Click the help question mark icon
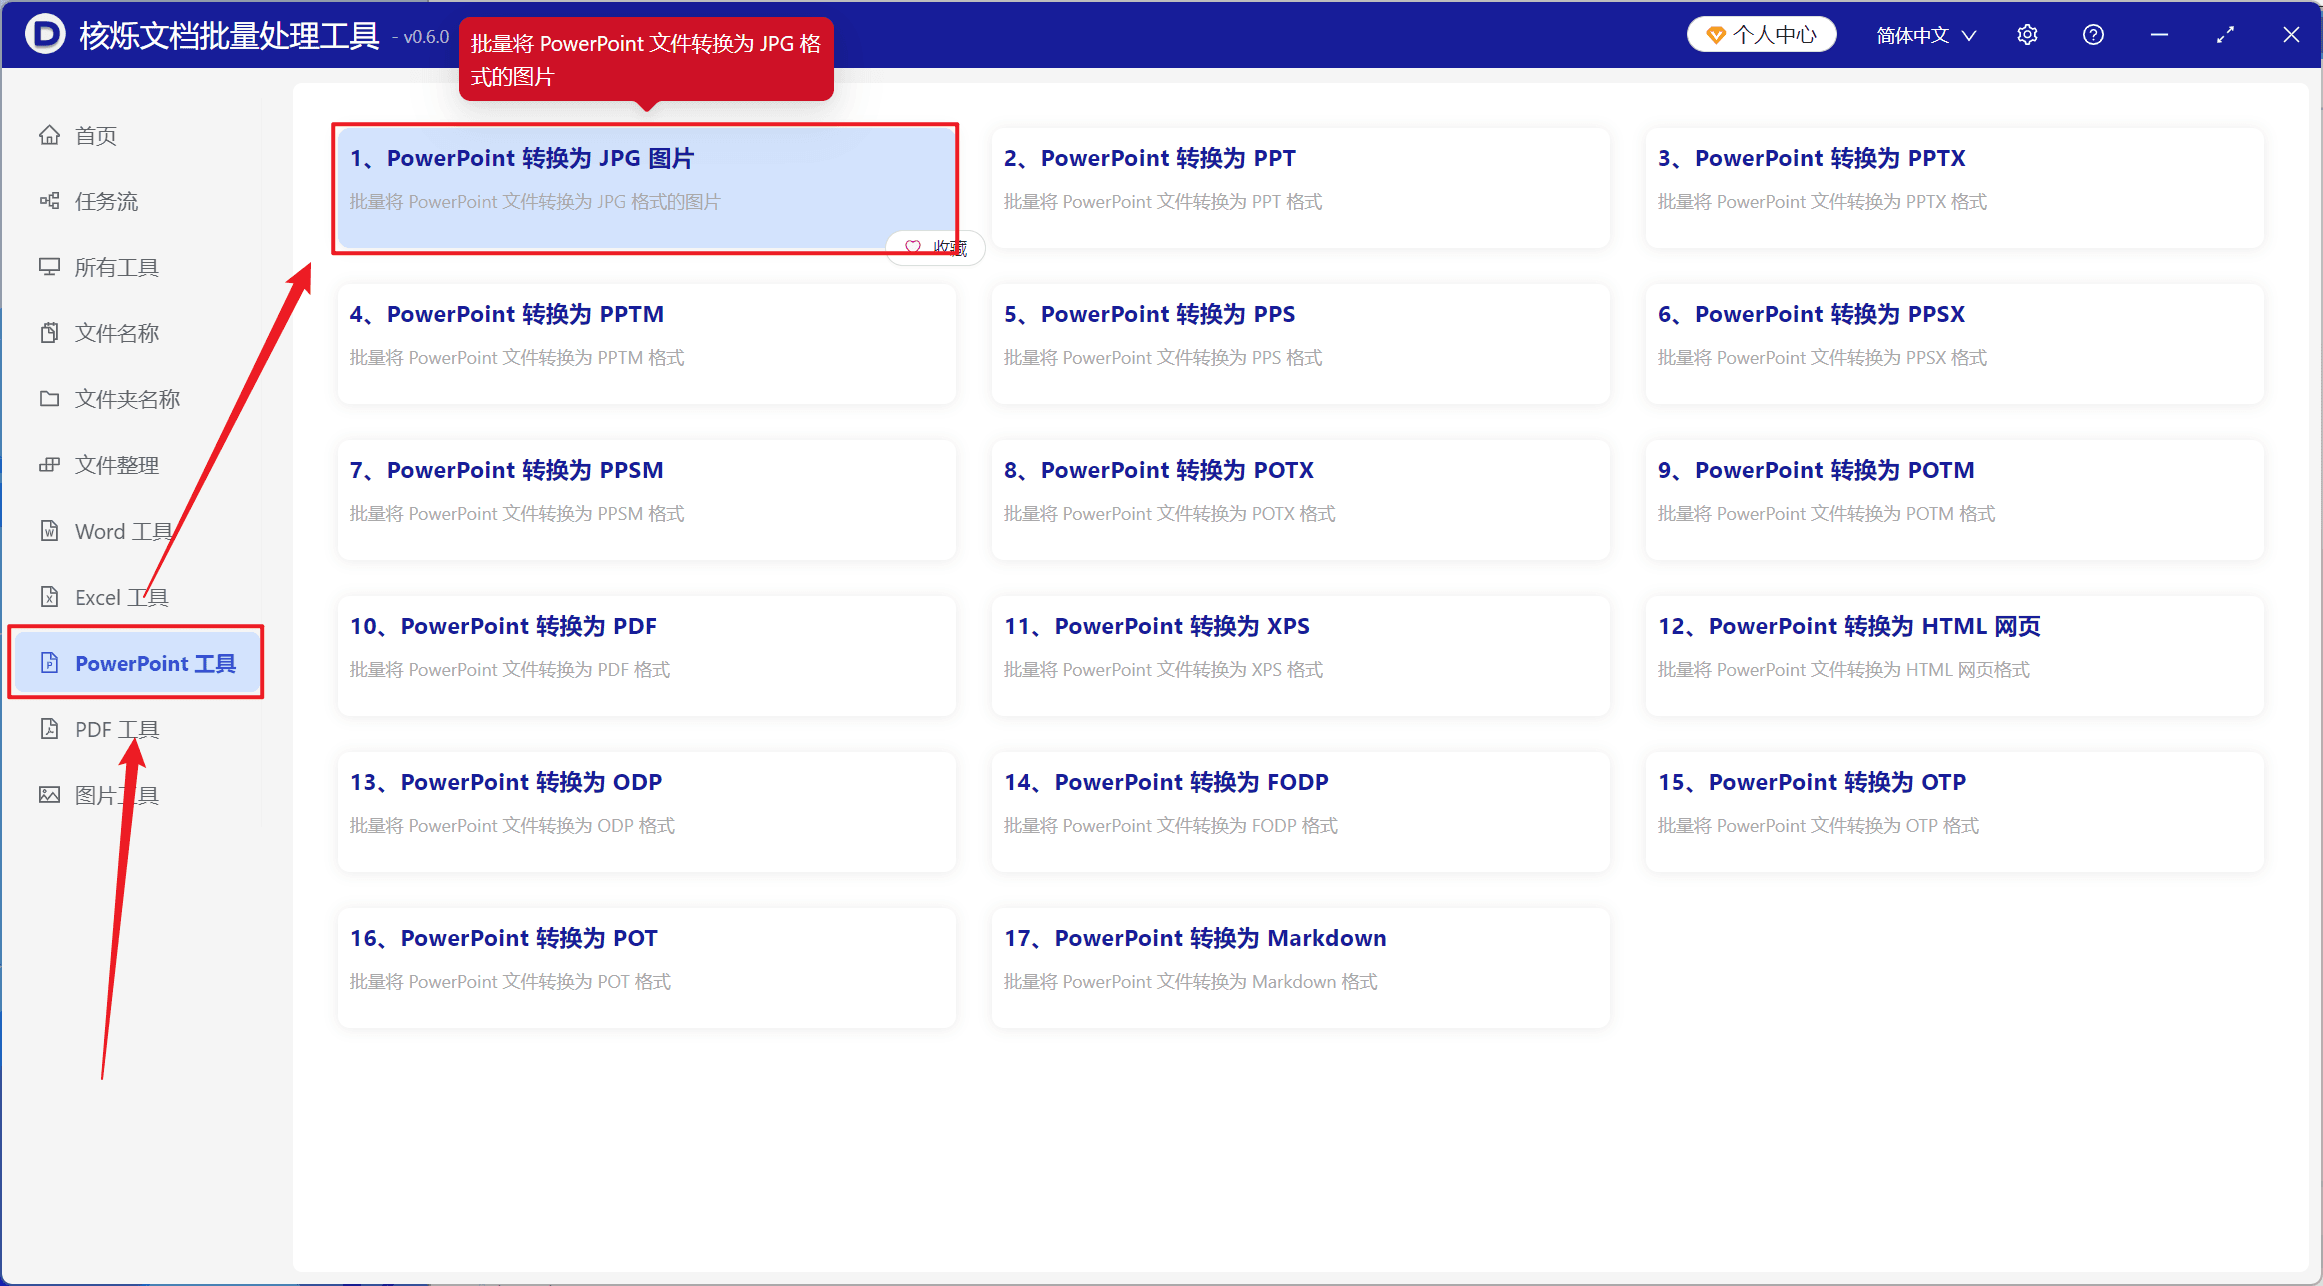Image resolution: width=2323 pixels, height=1286 pixels. 2093,35
